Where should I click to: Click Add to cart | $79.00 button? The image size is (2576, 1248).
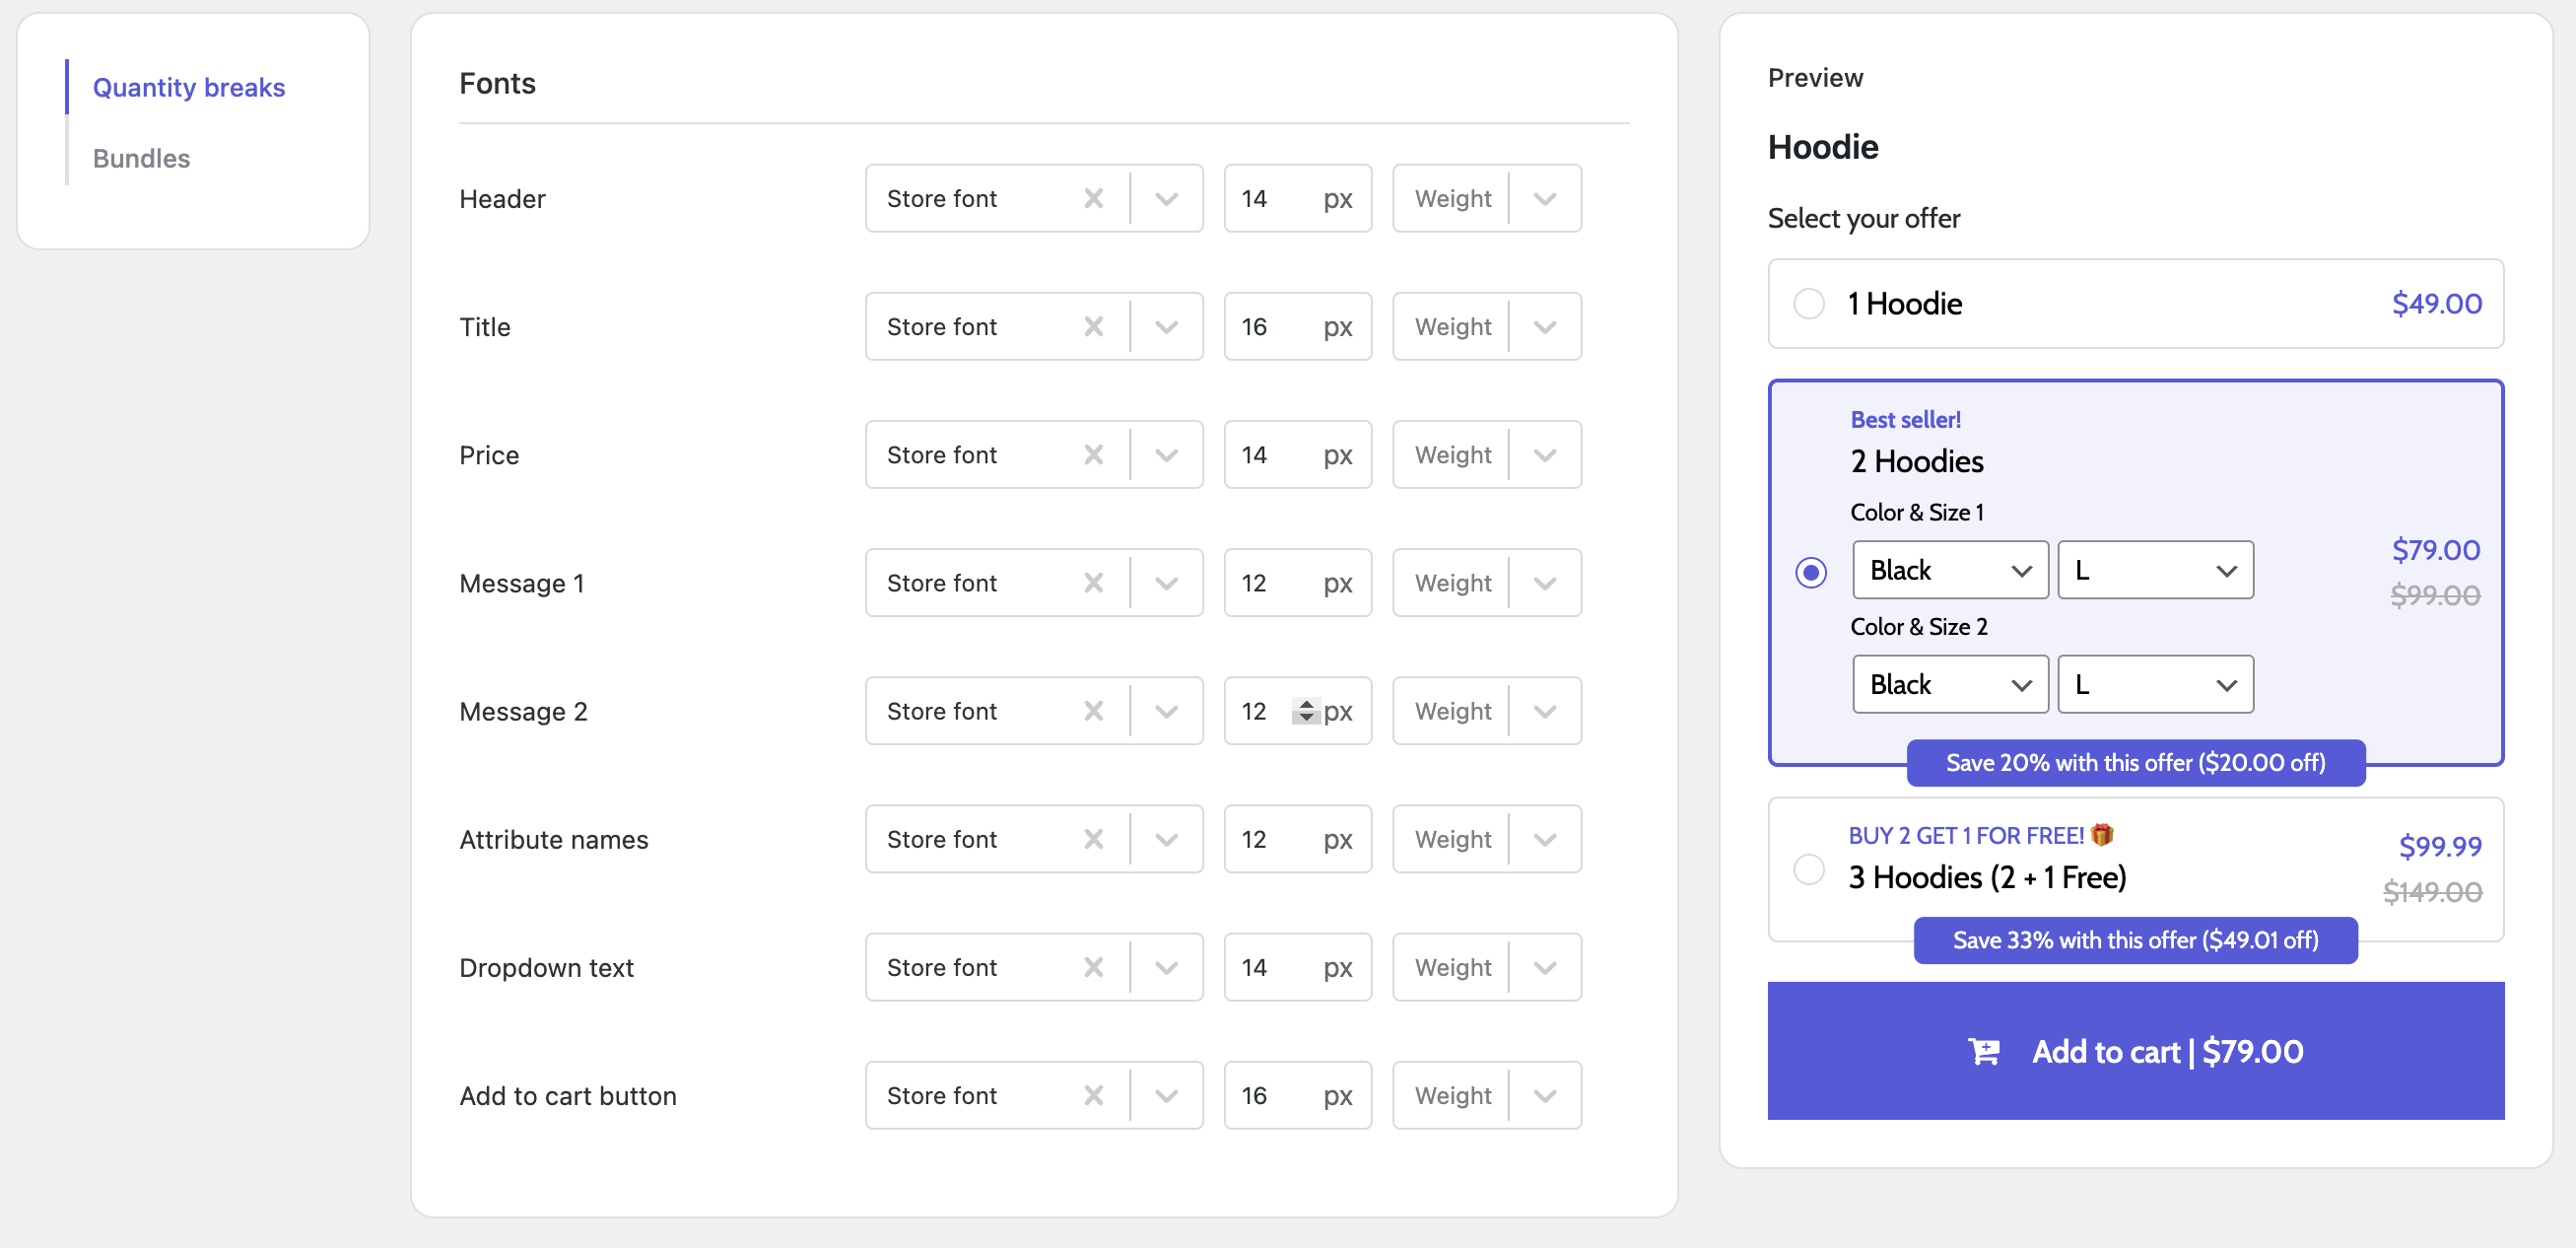point(2135,1051)
